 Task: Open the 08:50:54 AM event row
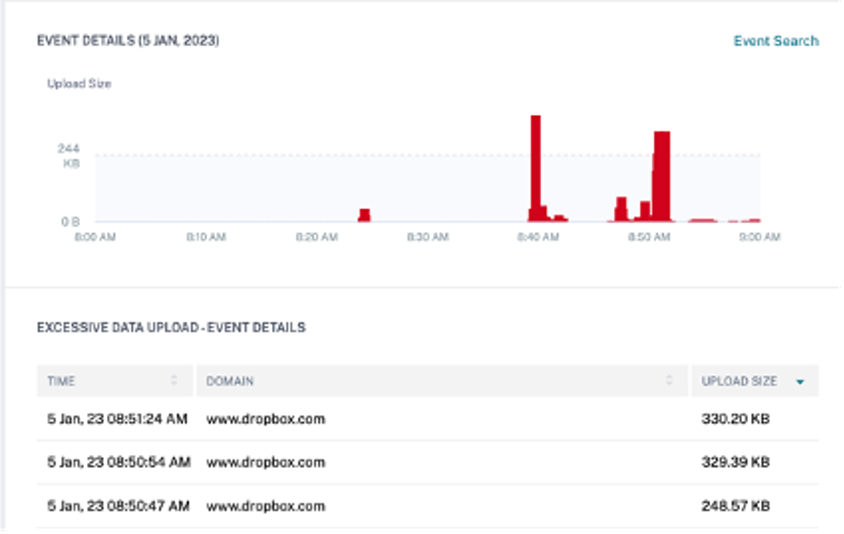[118, 462]
